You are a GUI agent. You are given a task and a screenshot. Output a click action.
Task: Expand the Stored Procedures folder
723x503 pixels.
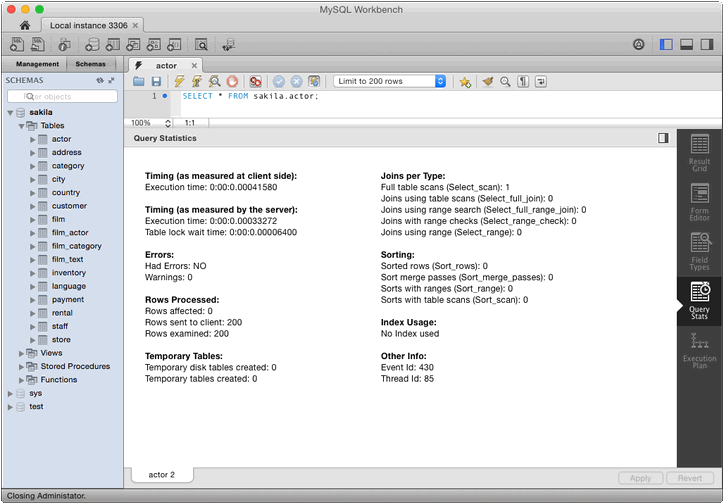point(21,367)
